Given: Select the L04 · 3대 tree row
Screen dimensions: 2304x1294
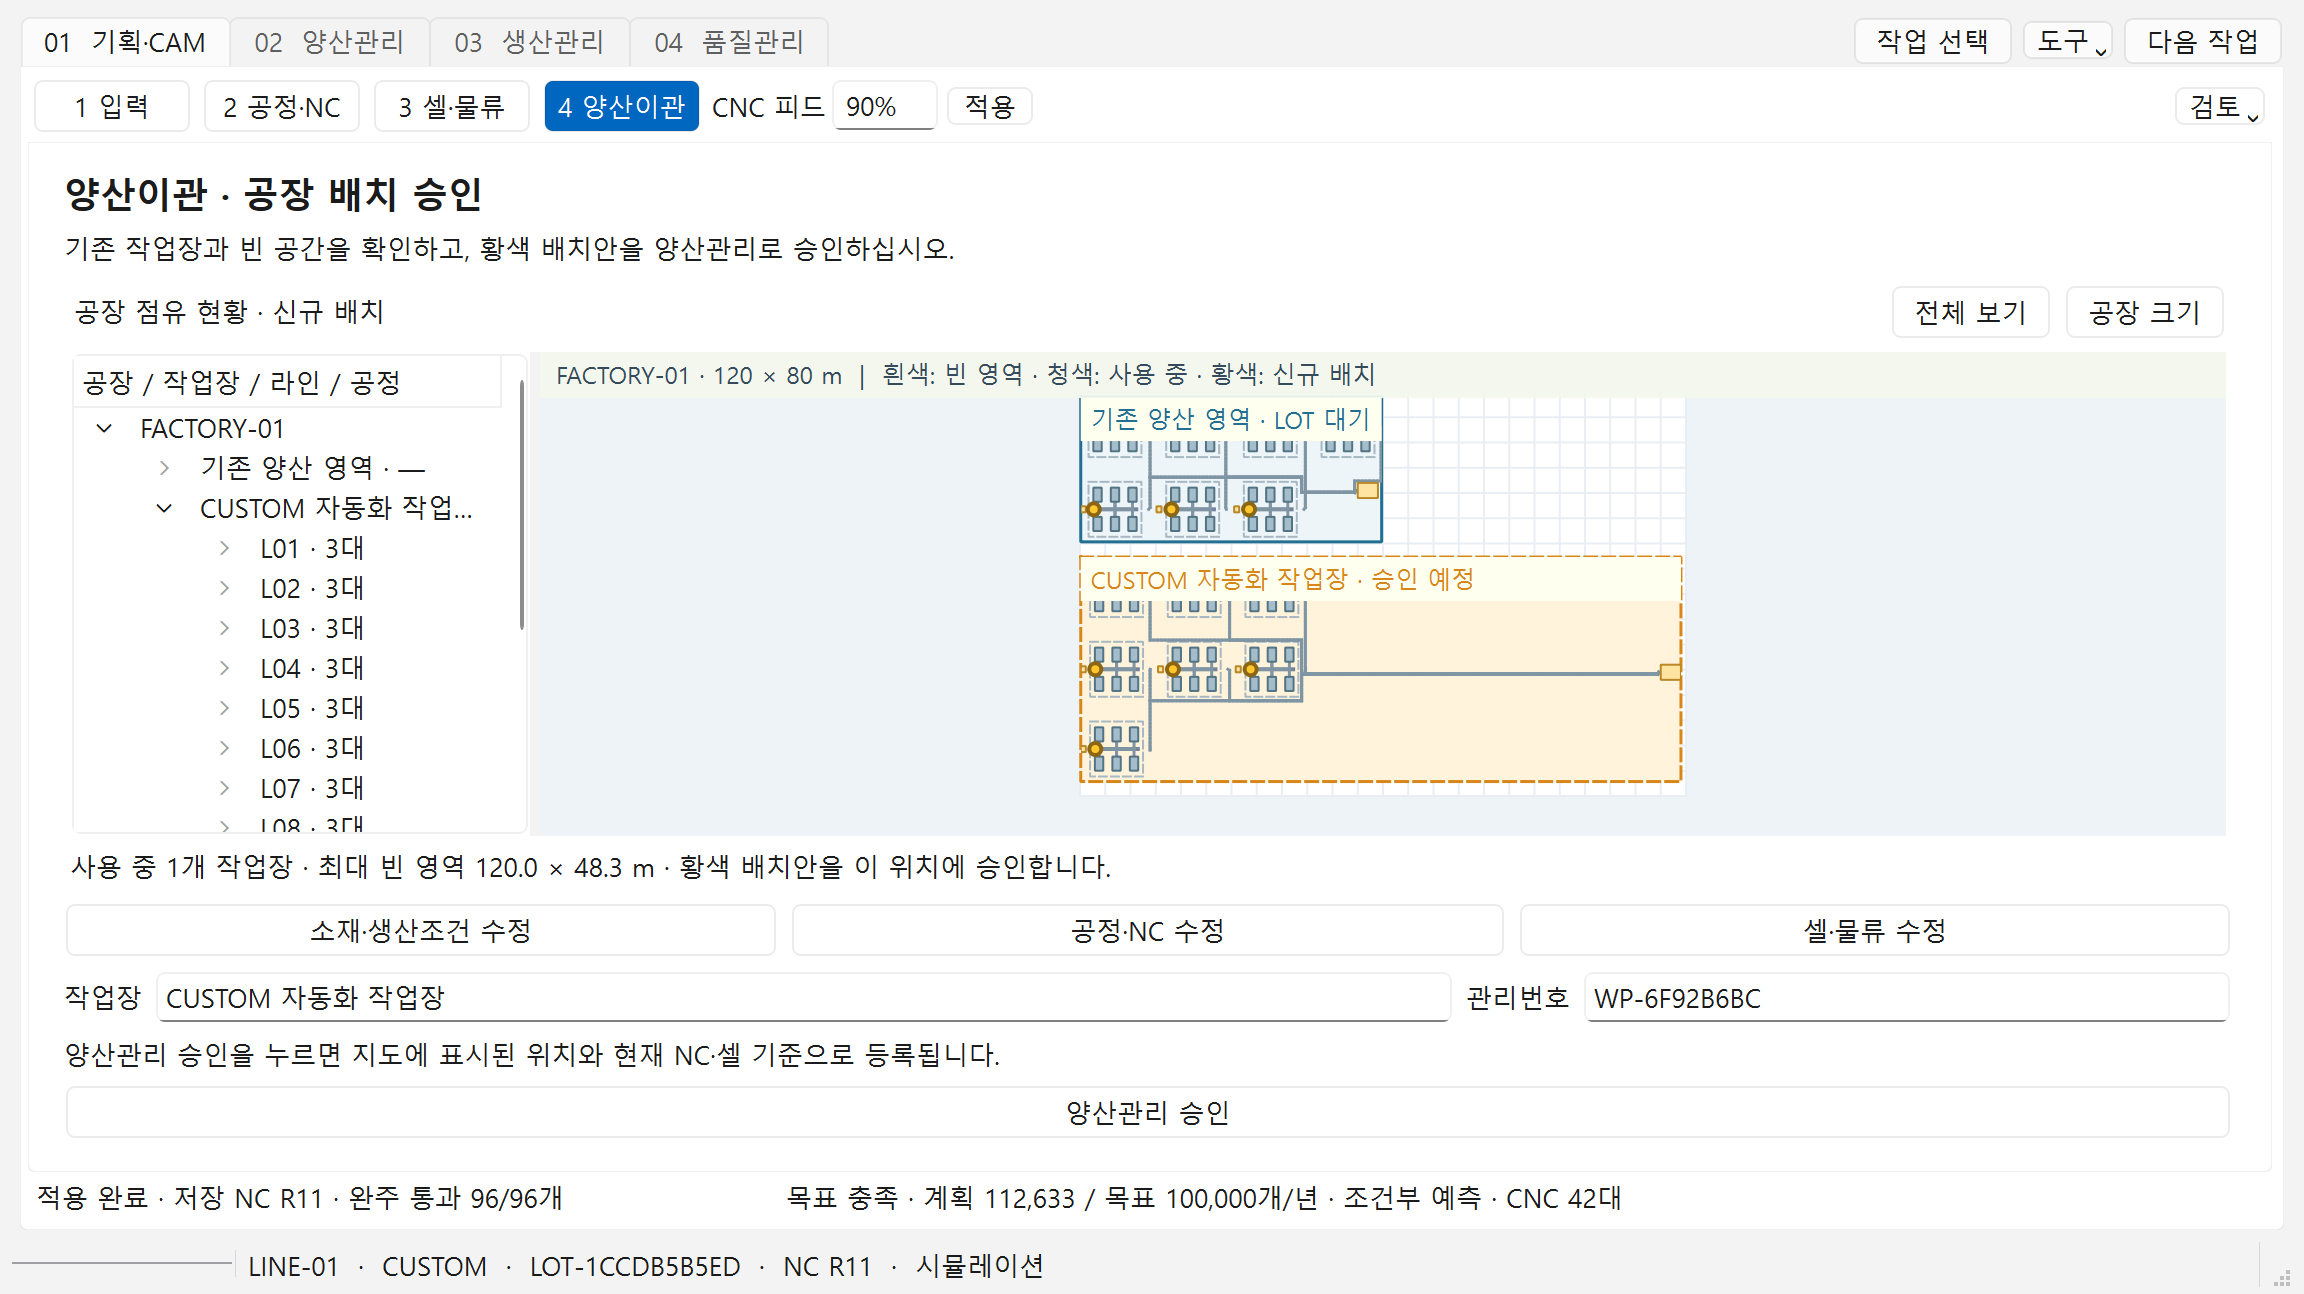Looking at the screenshot, I should (x=312, y=668).
